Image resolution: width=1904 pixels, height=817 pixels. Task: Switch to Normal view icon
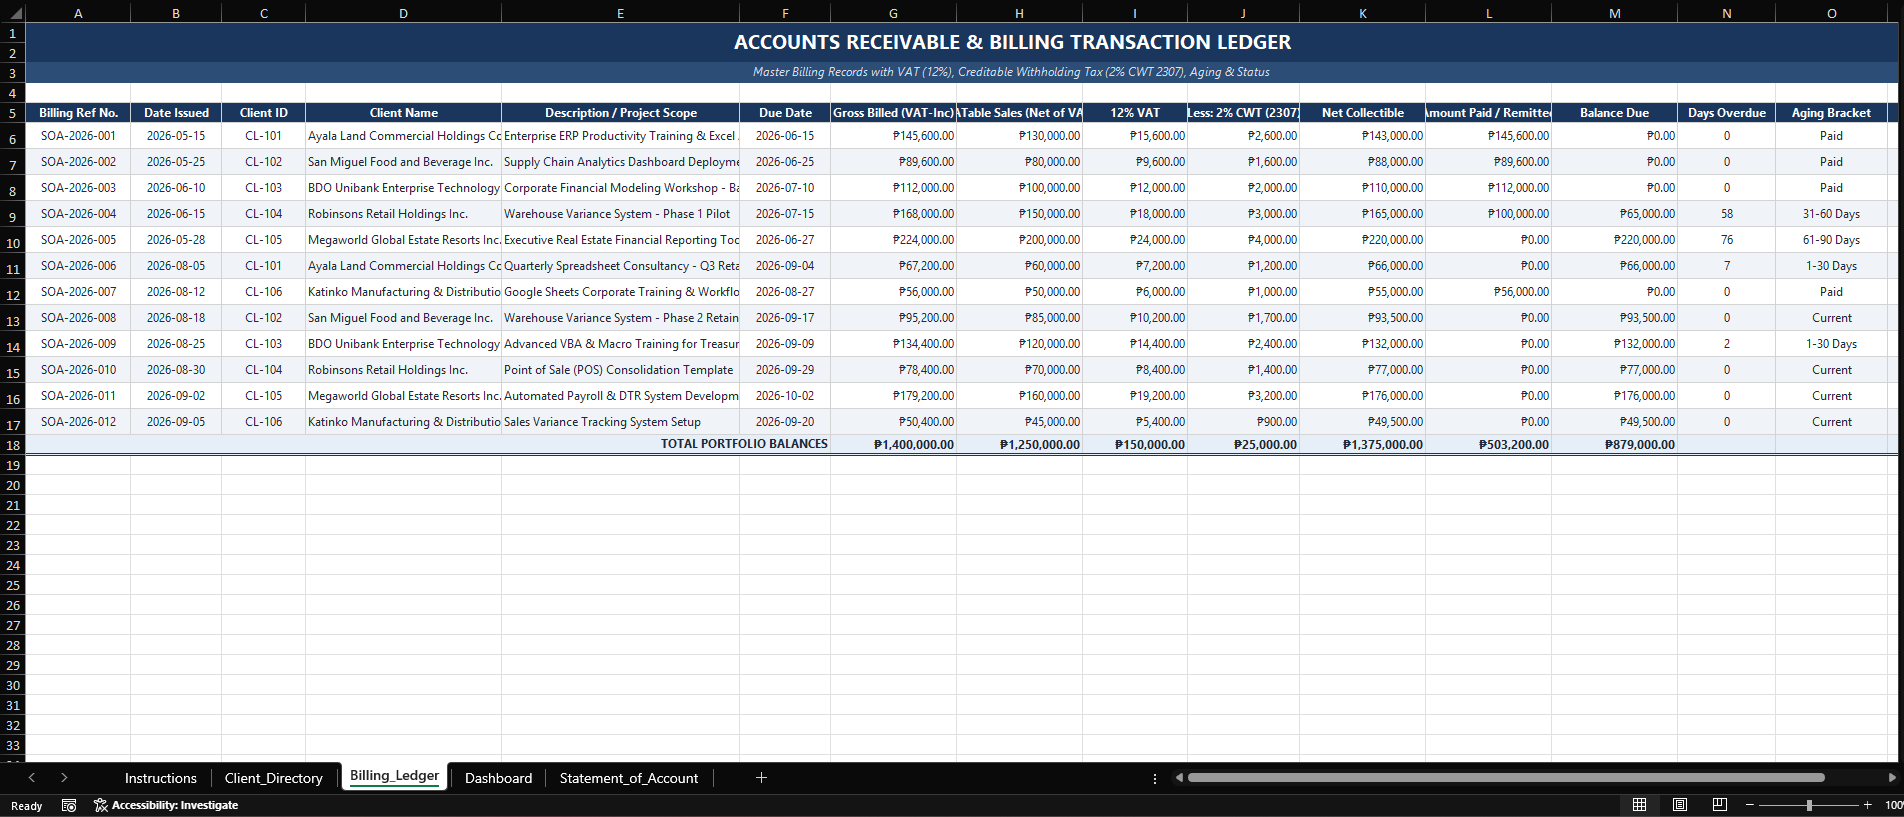(x=1639, y=805)
